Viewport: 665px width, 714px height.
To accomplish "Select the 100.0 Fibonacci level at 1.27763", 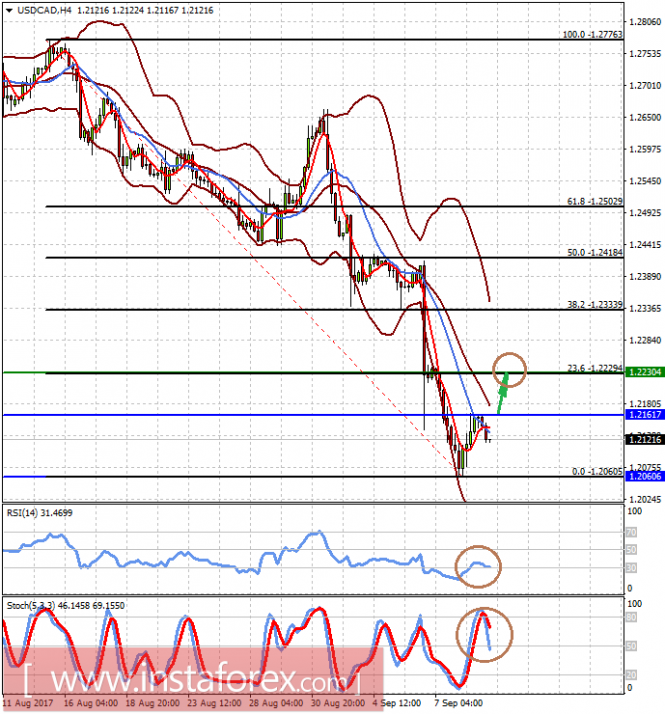I will [593, 35].
